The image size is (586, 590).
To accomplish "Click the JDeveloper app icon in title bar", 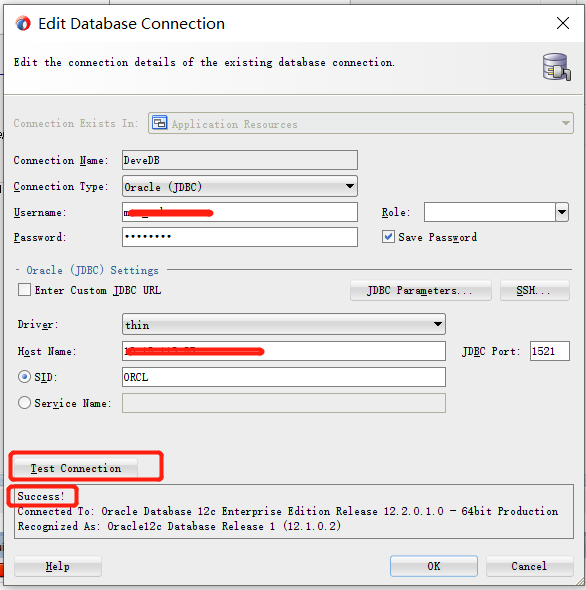I will (x=23, y=24).
